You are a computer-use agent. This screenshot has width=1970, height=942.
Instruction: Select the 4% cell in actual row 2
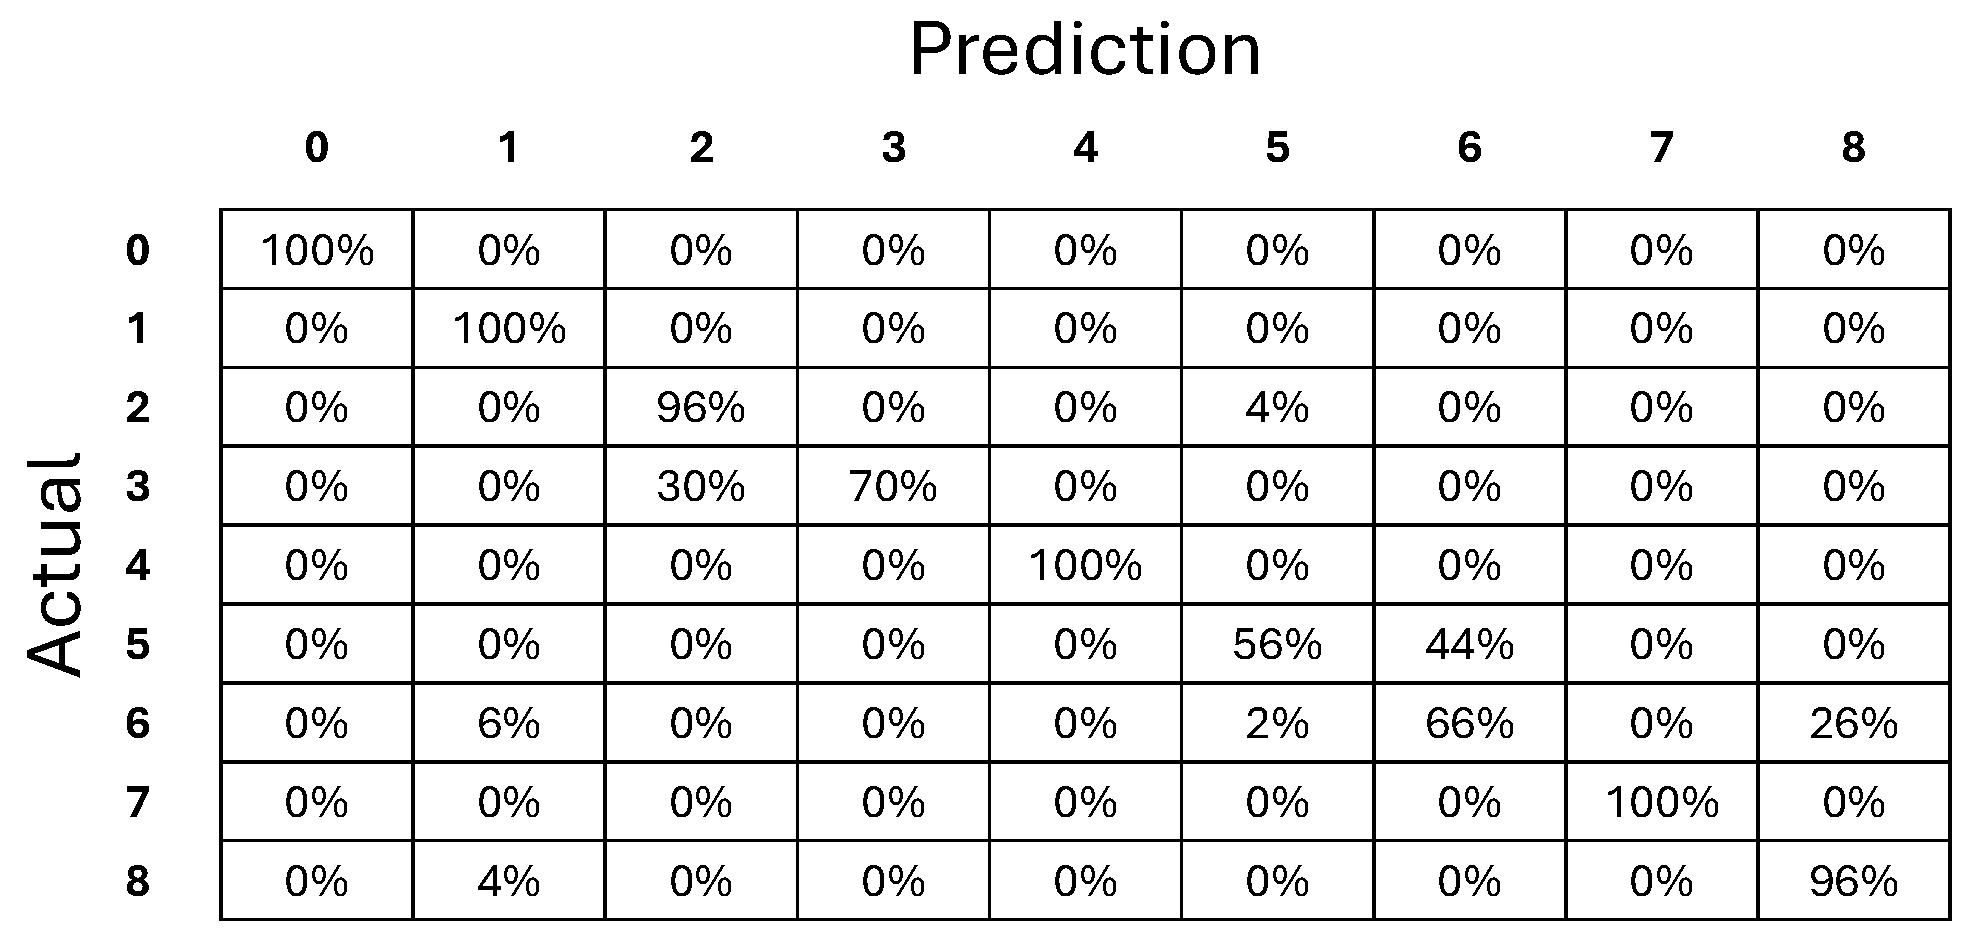(x=1277, y=408)
